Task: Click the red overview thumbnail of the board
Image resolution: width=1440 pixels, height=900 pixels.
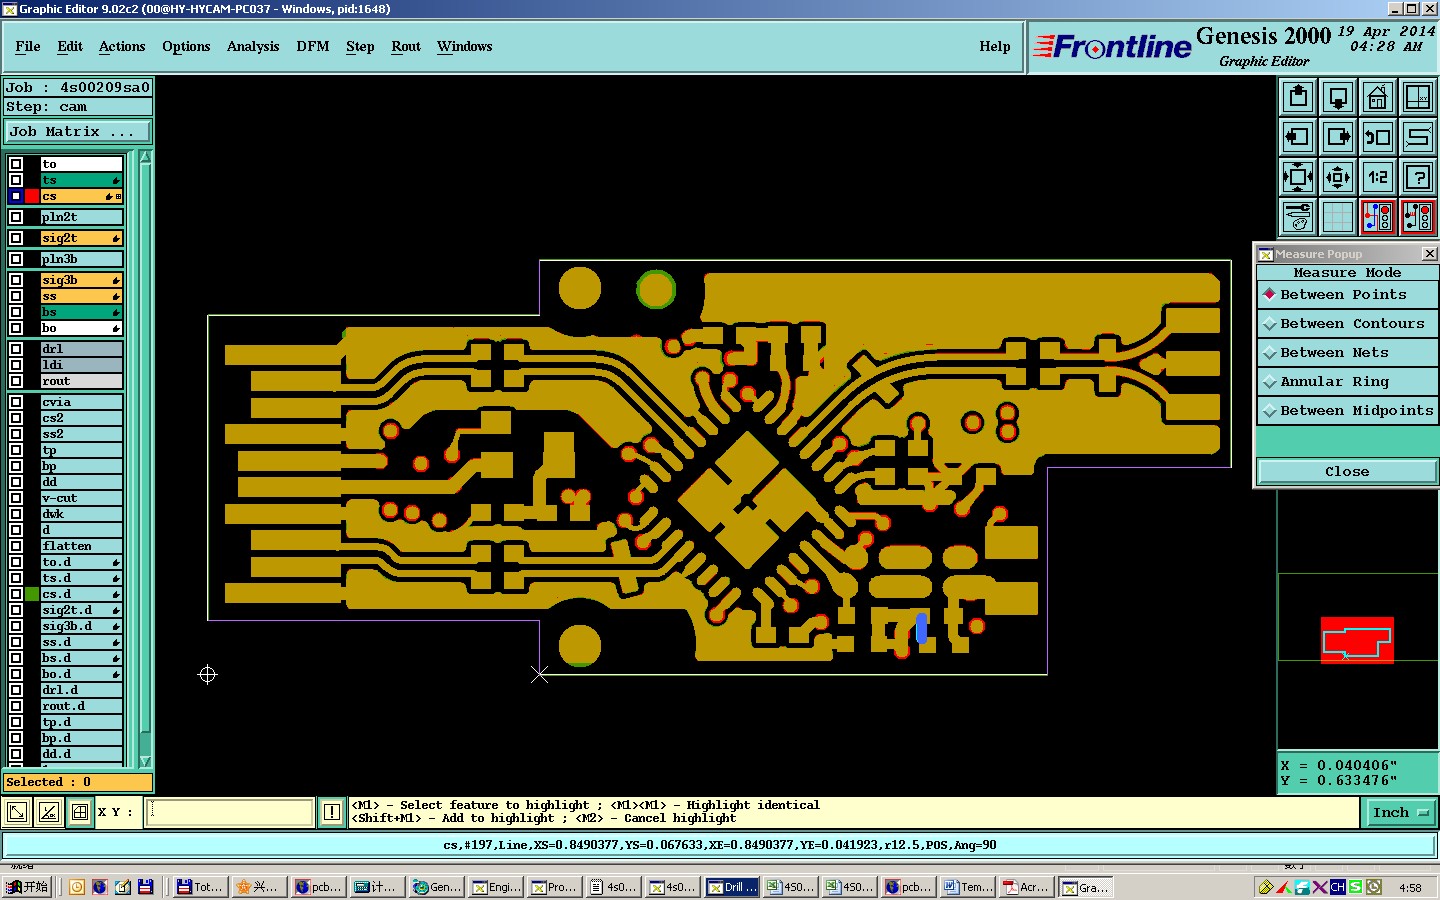Action: (x=1357, y=640)
